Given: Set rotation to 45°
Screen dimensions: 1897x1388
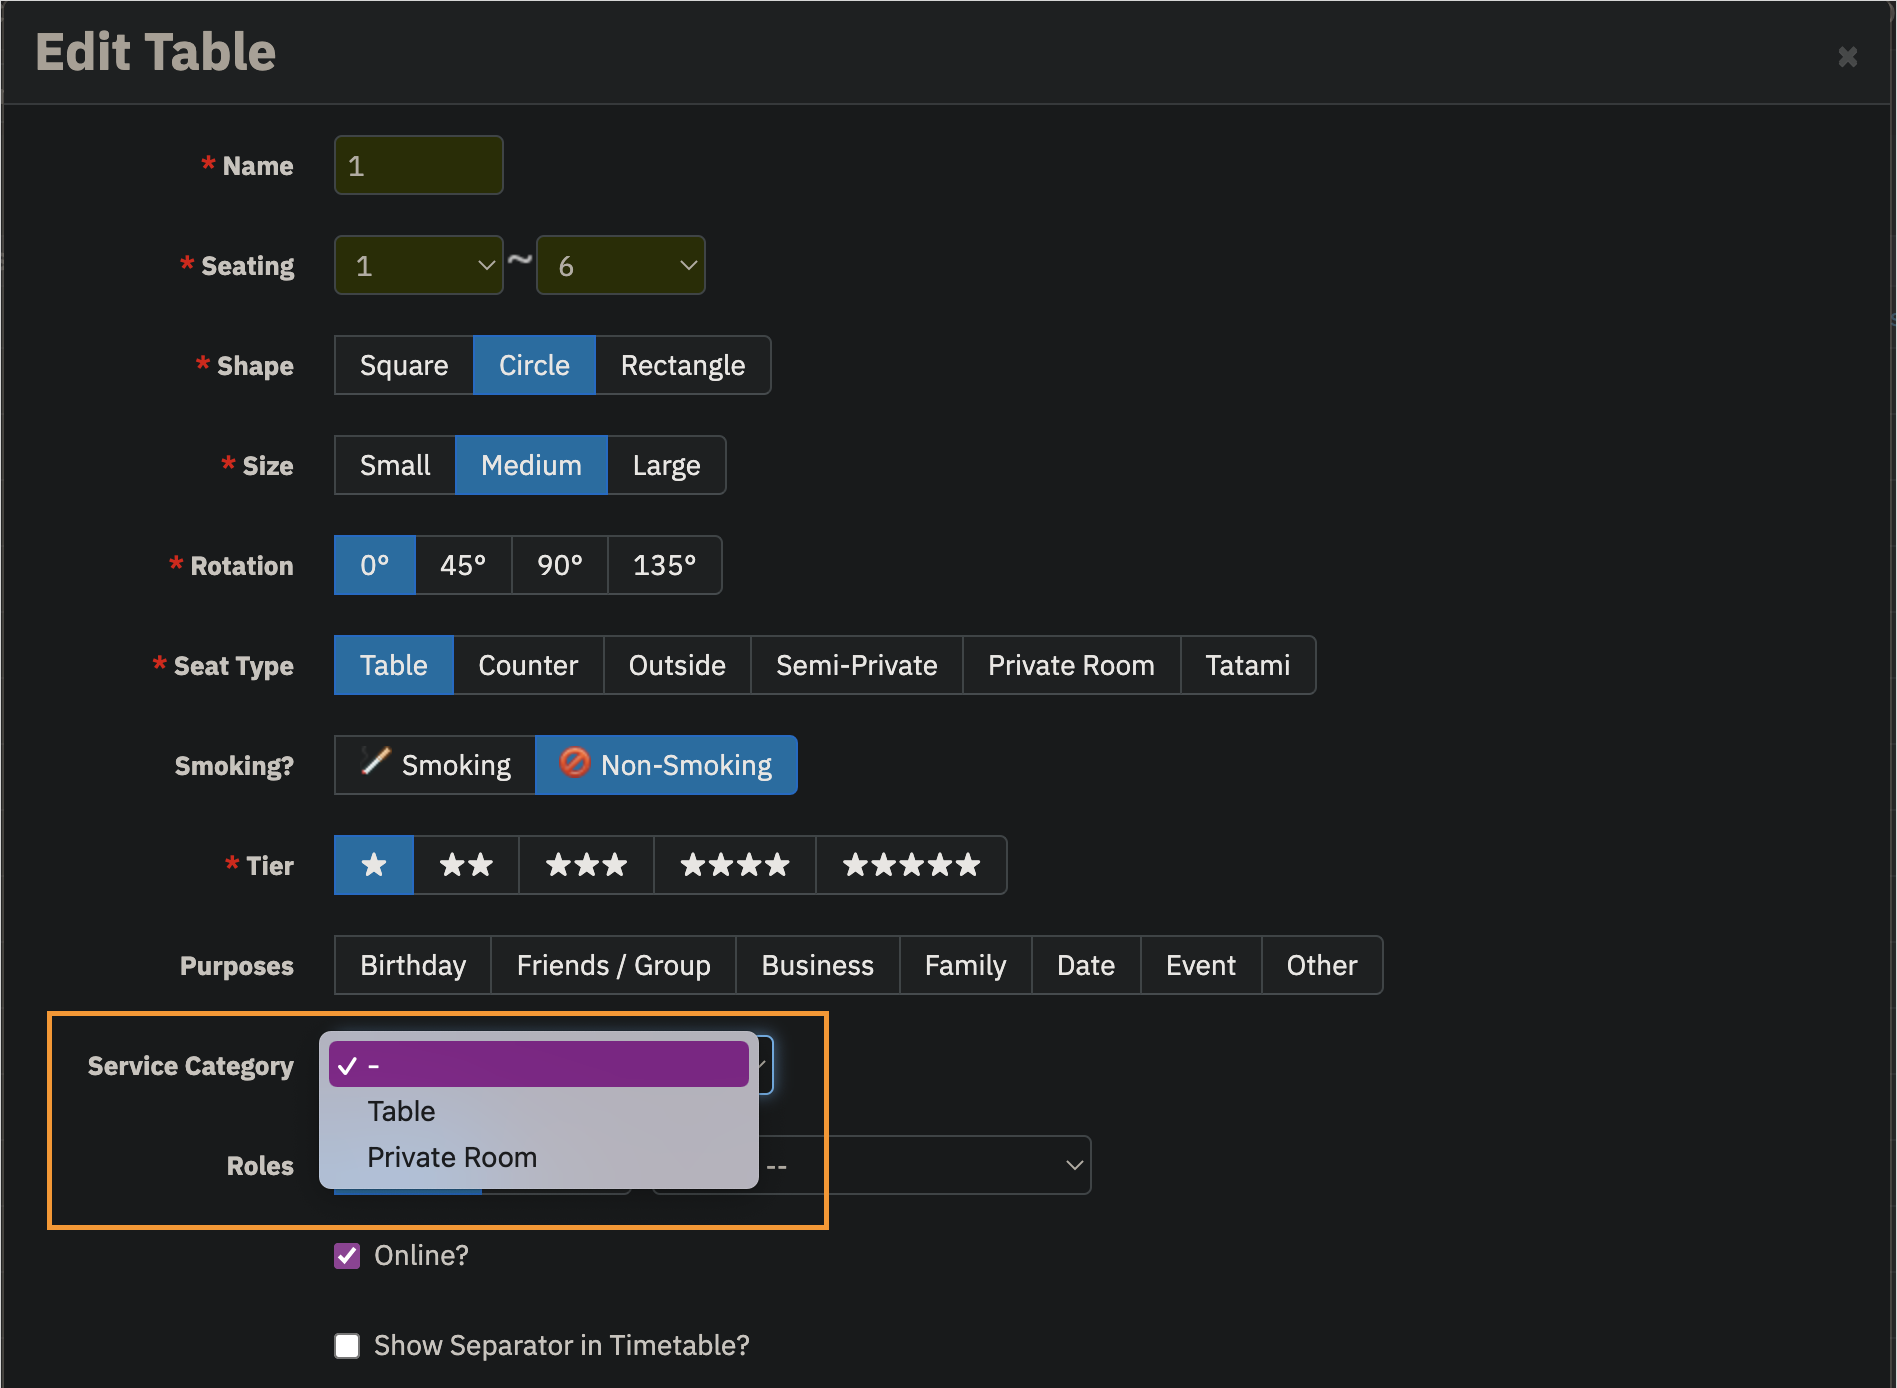Looking at the screenshot, I should click(463, 565).
